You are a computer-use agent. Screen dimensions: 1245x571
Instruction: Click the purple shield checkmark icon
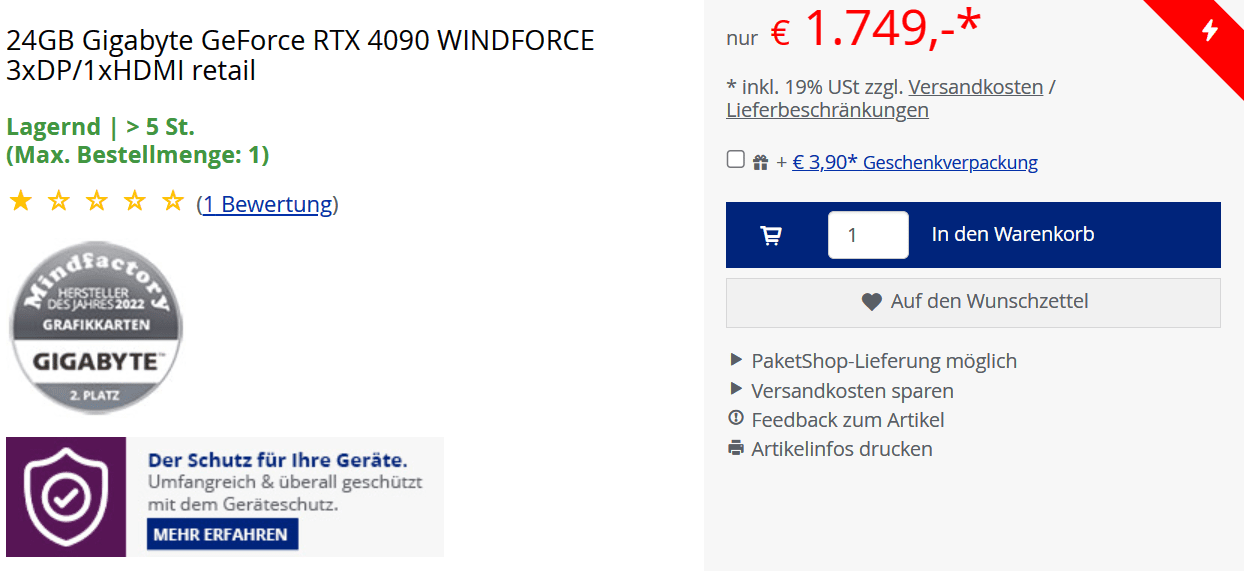point(65,496)
